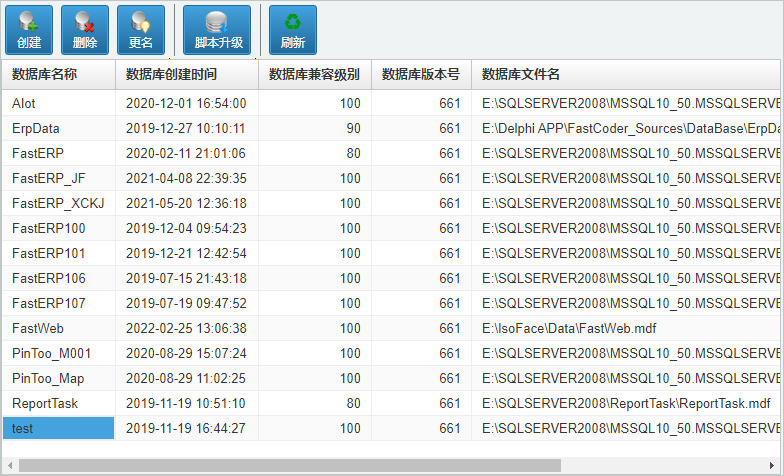Click the E:\IsoFace\Data\FastWeb.mdf file path
This screenshot has width=784, height=476.
click(x=569, y=328)
